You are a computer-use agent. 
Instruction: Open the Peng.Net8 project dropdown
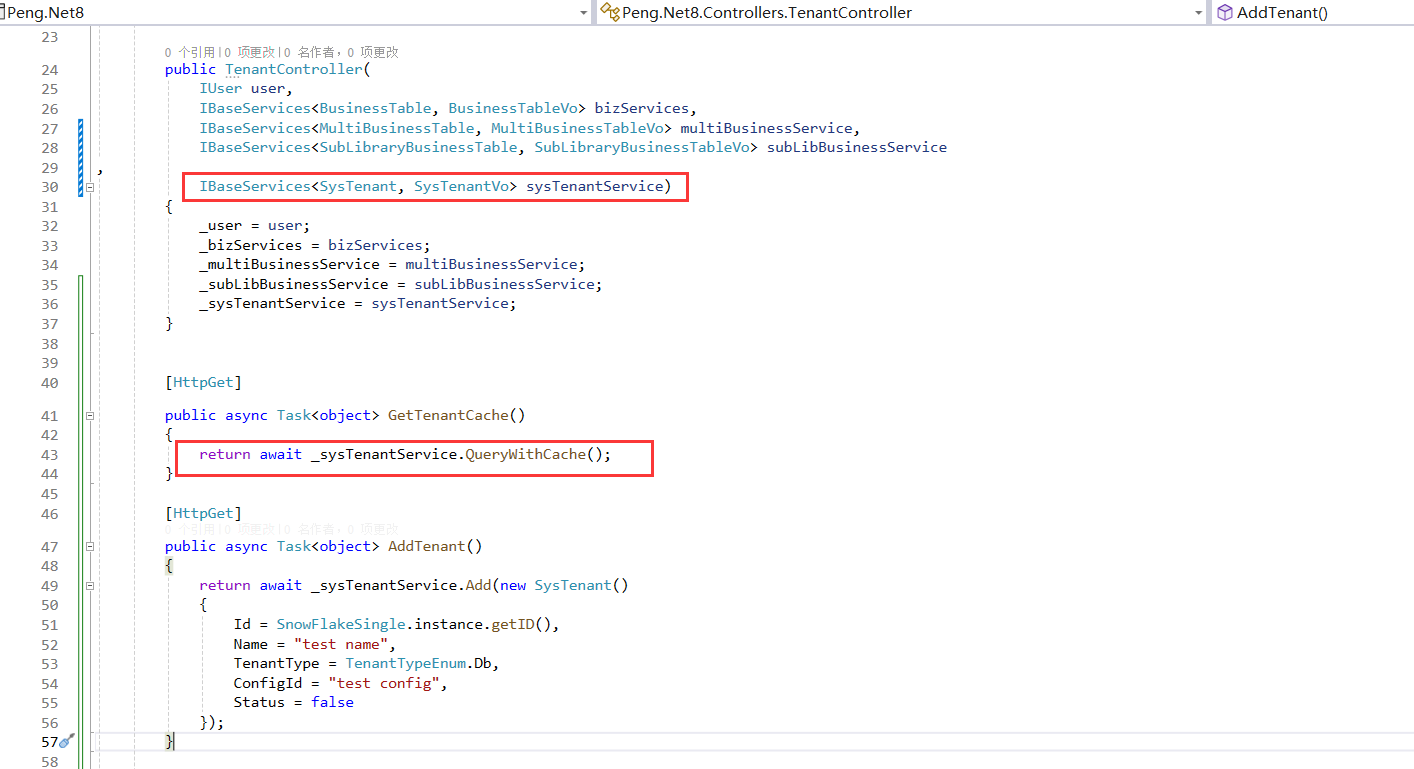pos(584,13)
